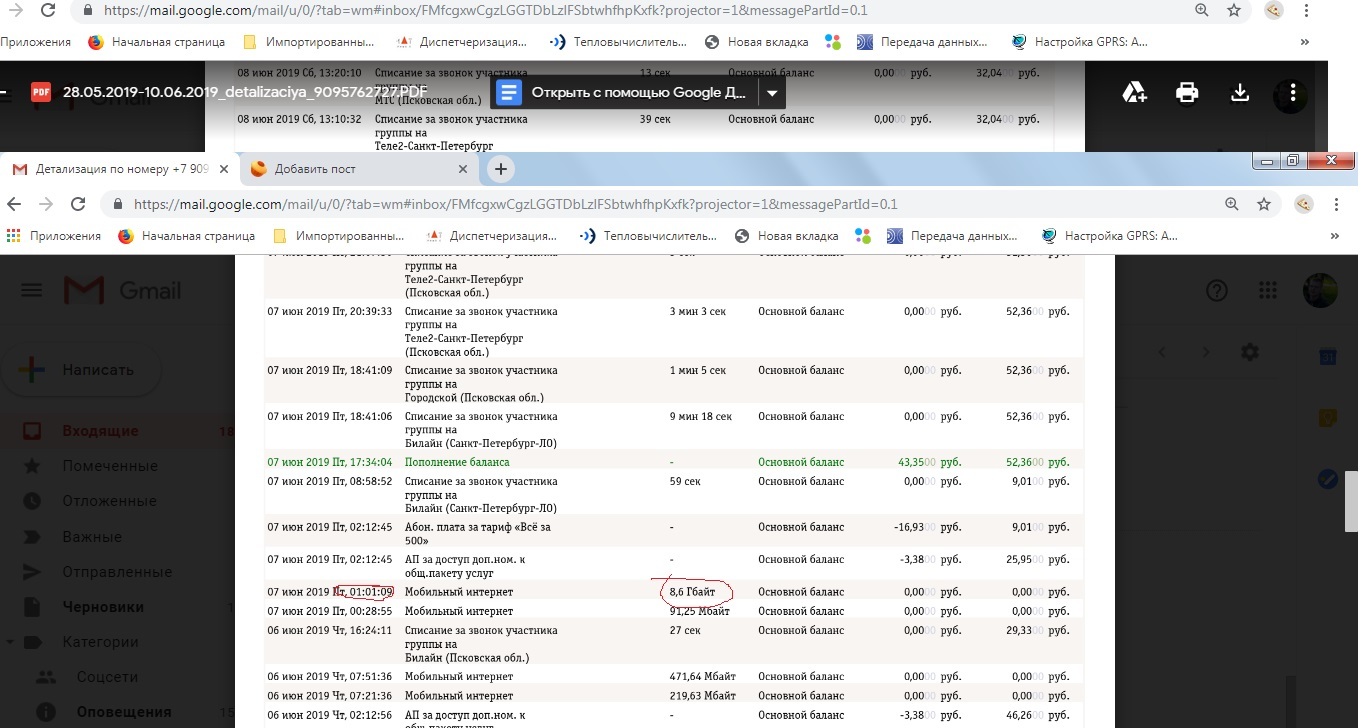Close the 'Детализация по номеру' tab
The width and height of the screenshot is (1366, 728).
[225, 169]
